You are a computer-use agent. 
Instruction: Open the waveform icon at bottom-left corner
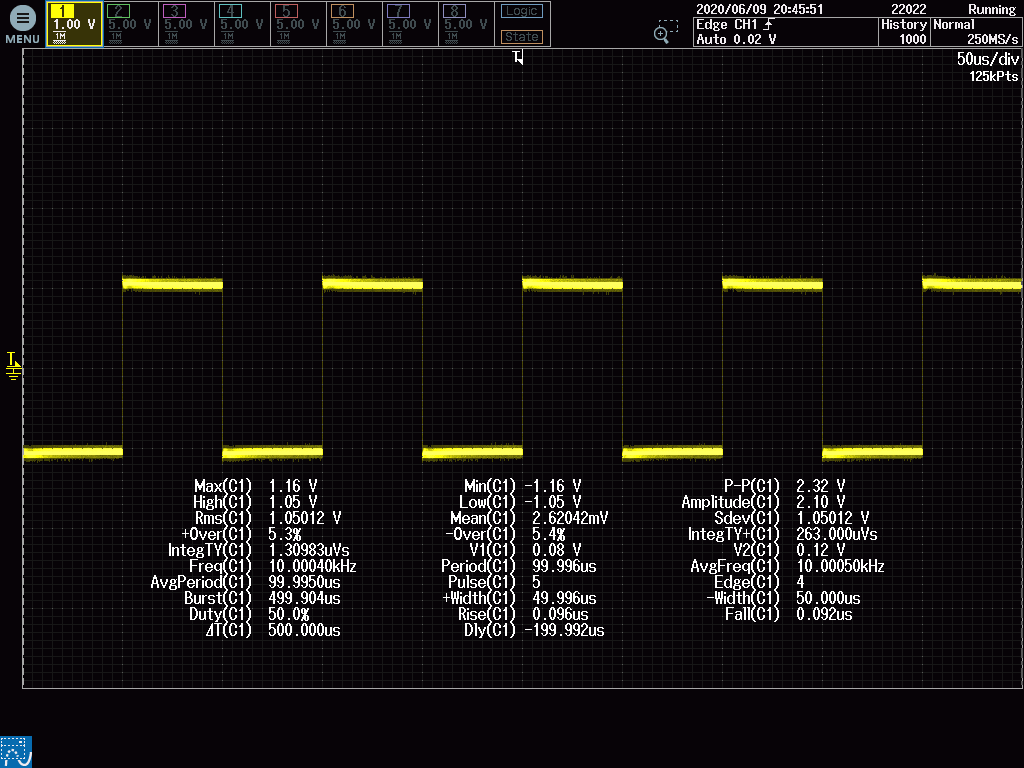tap(16, 752)
